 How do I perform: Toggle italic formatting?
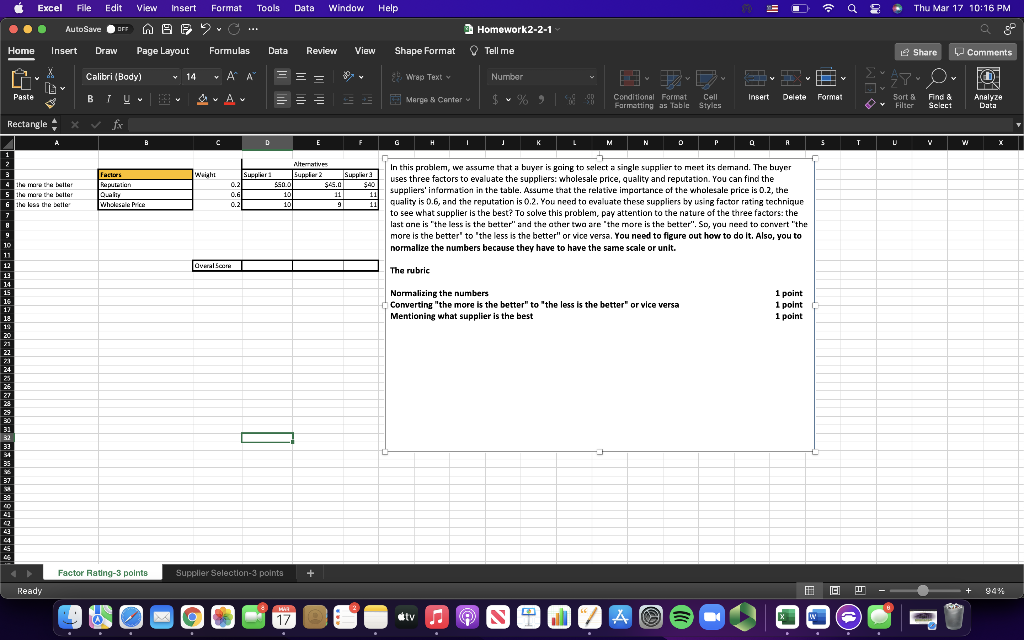click(x=108, y=98)
